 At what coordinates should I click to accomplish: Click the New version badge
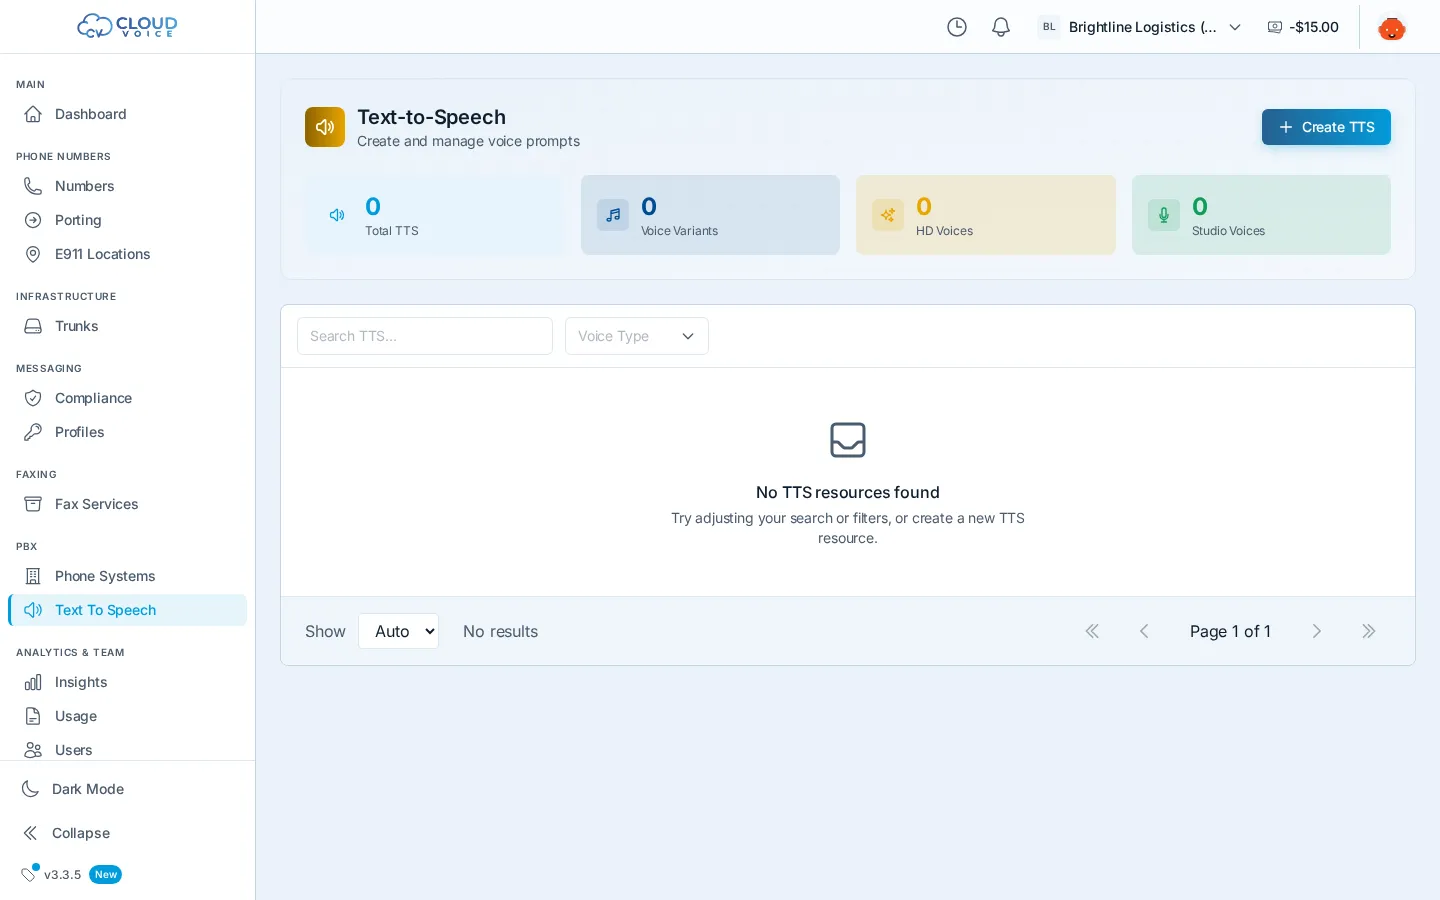pyautogui.click(x=106, y=874)
